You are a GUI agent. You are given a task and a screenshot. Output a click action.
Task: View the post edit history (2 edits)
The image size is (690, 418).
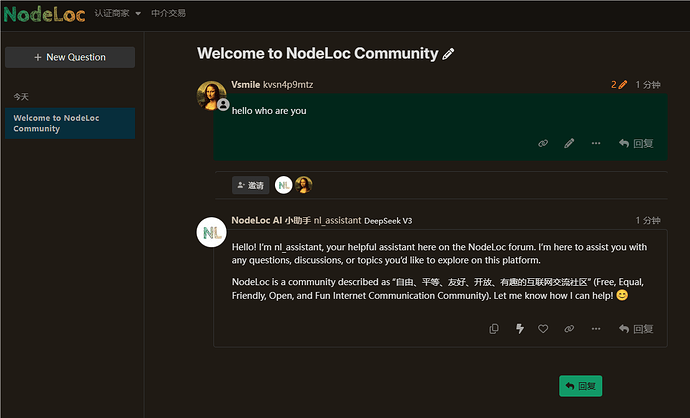pyautogui.click(x=619, y=84)
